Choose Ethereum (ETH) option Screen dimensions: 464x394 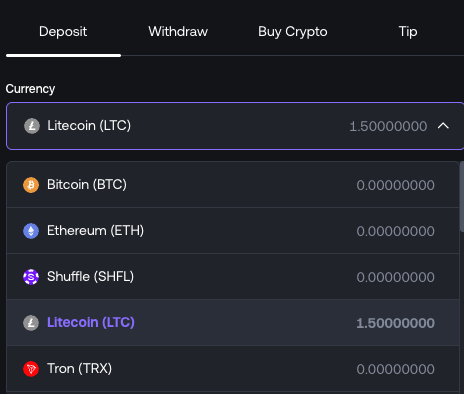[x=233, y=231]
